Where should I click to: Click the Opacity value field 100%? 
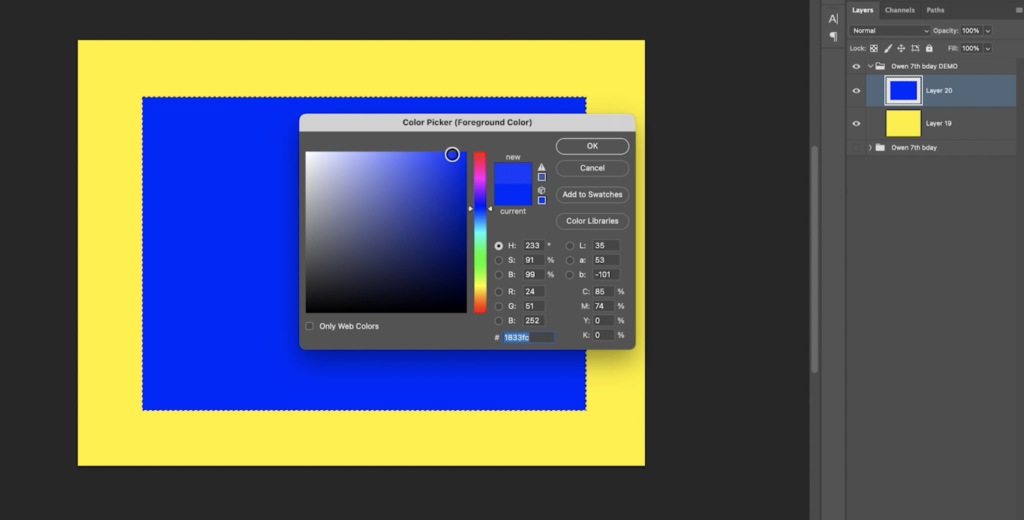pos(971,31)
